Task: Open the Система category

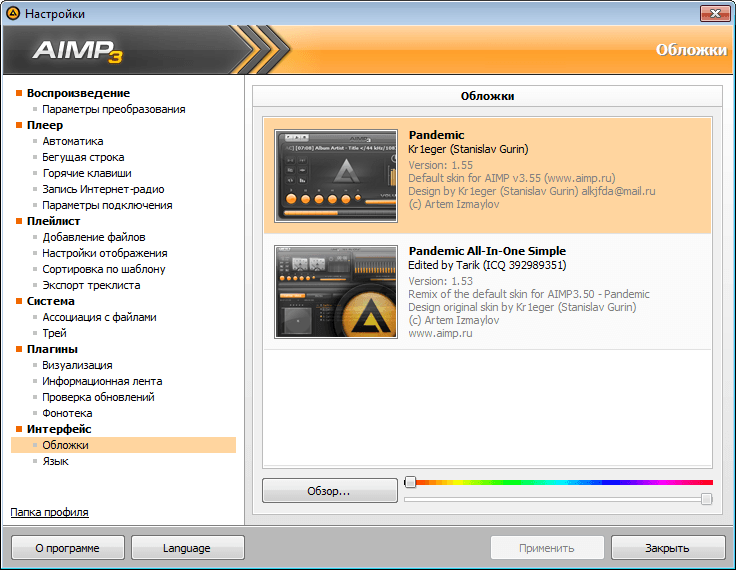Action: coord(50,301)
